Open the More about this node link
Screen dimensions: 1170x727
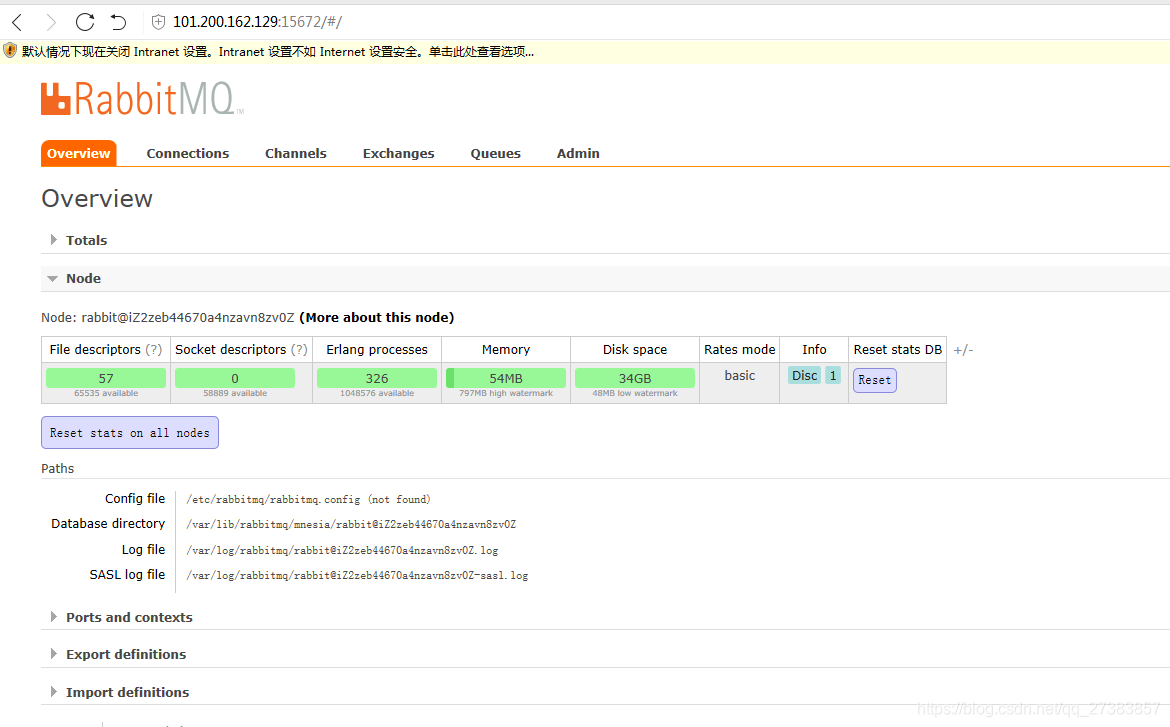pyautogui.click(x=377, y=317)
